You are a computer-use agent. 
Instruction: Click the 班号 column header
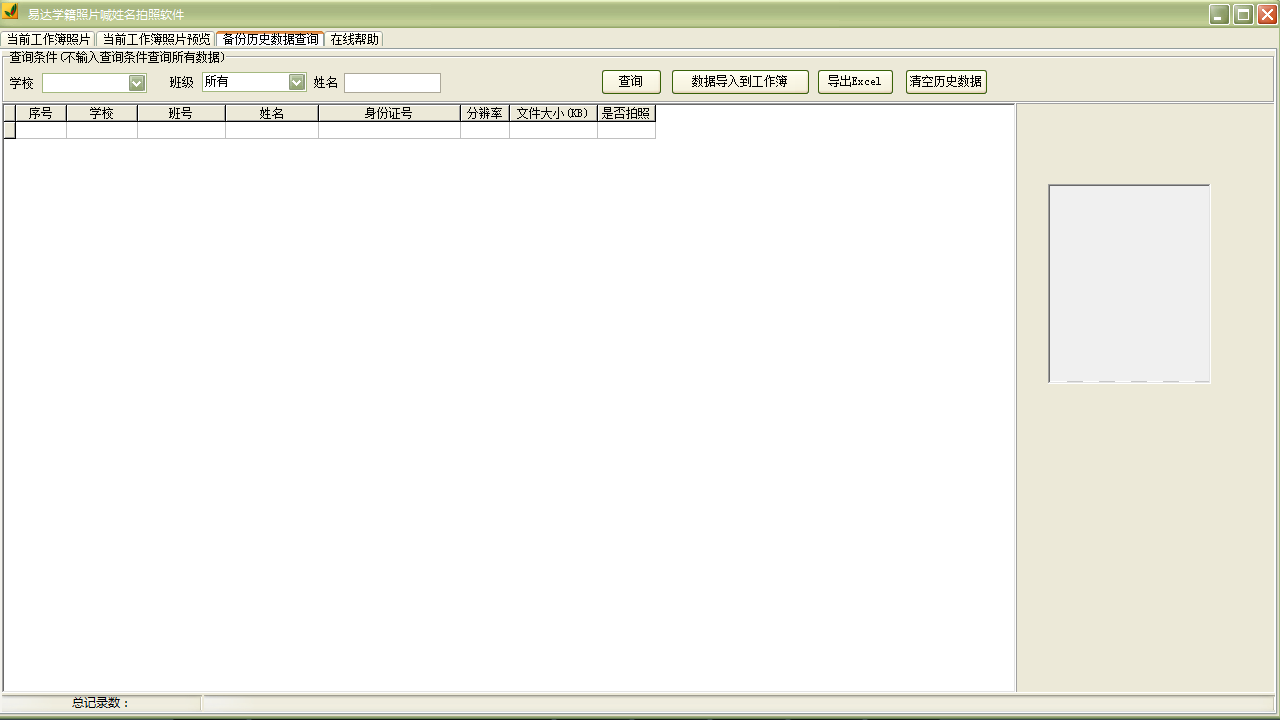pyautogui.click(x=181, y=113)
